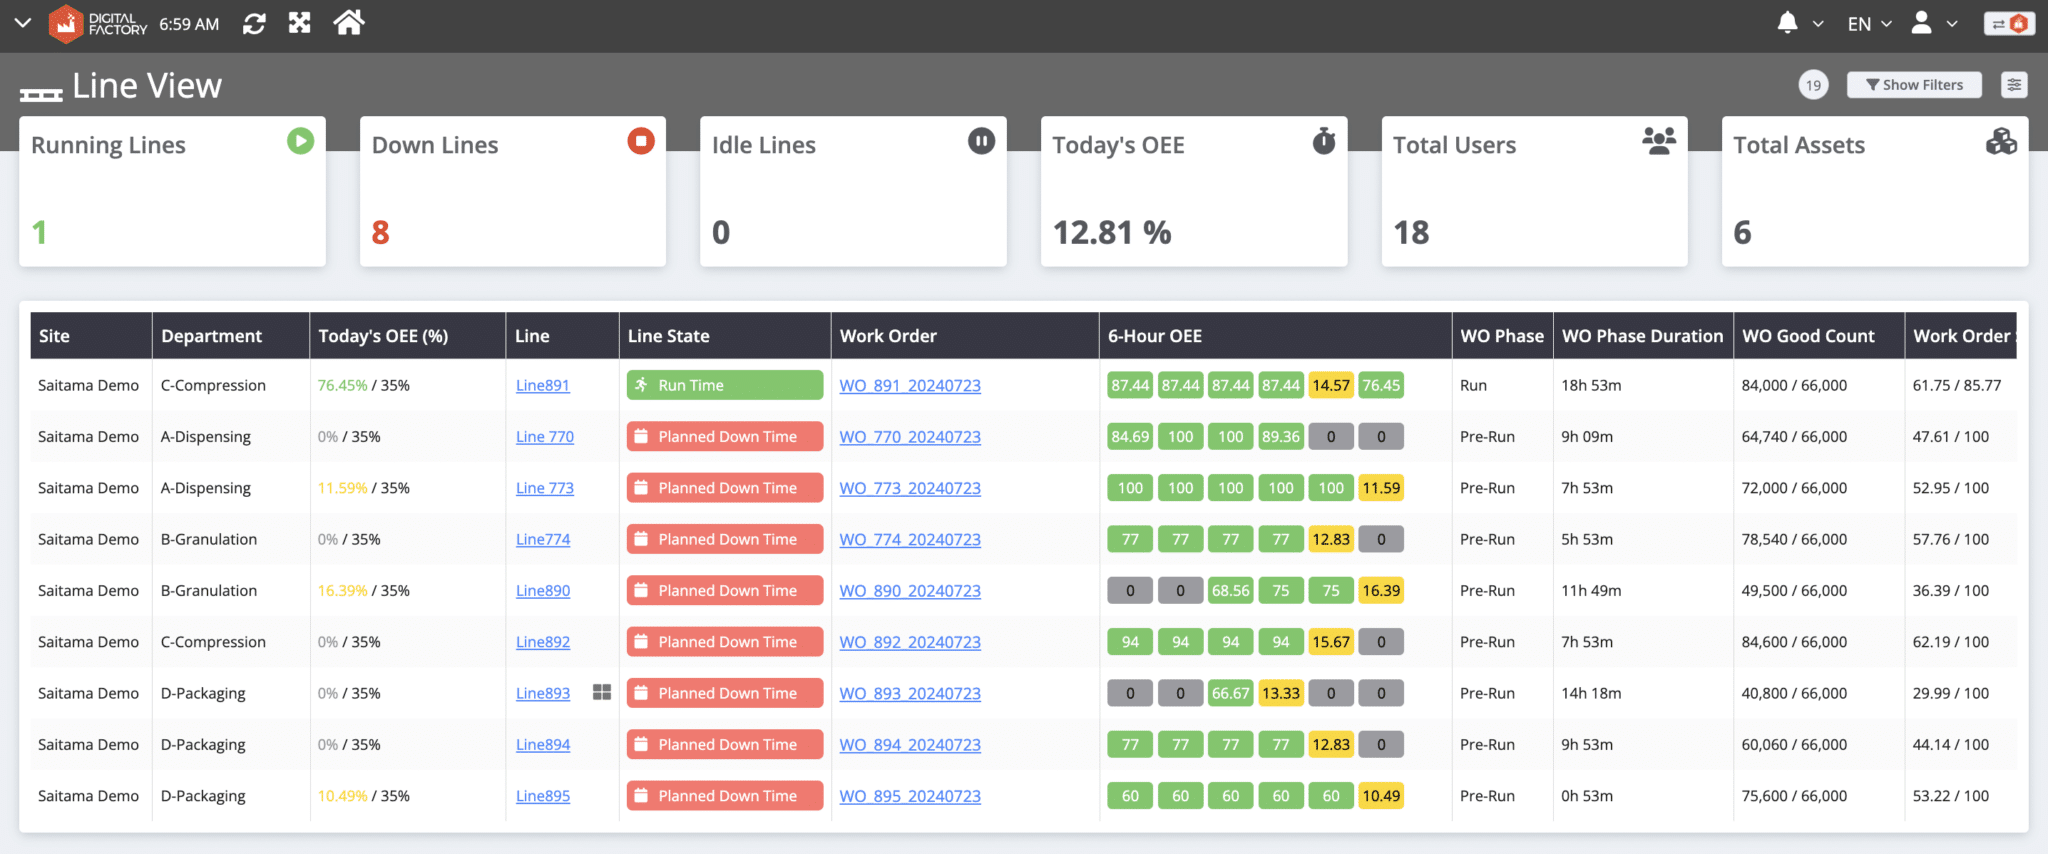Go to the home icon
The height and width of the screenshot is (854, 2048).
click(349, 22)
